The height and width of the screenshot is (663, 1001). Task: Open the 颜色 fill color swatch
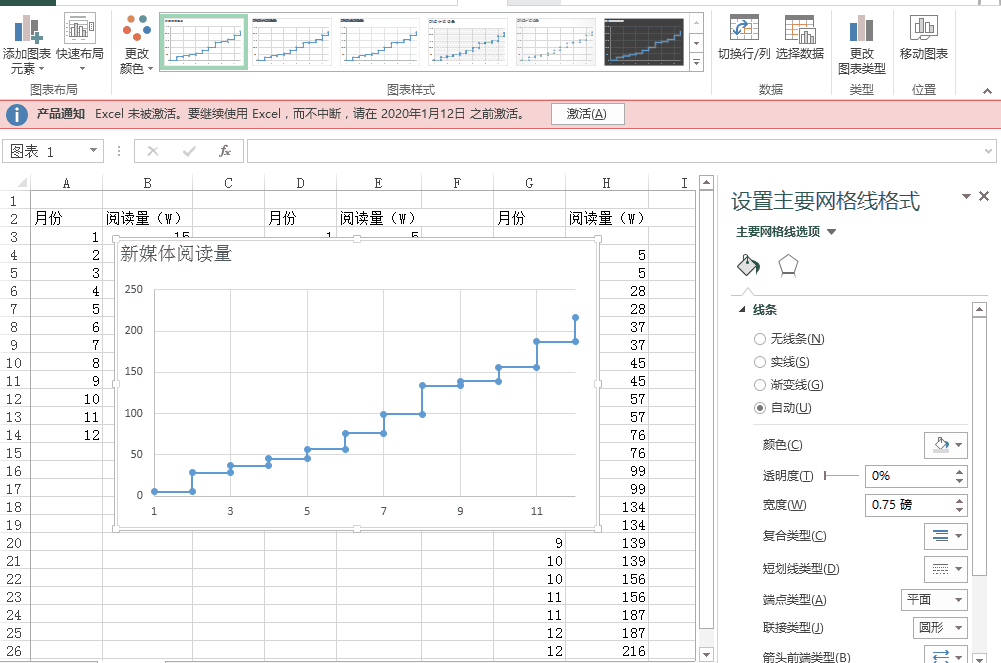(945, 444)
